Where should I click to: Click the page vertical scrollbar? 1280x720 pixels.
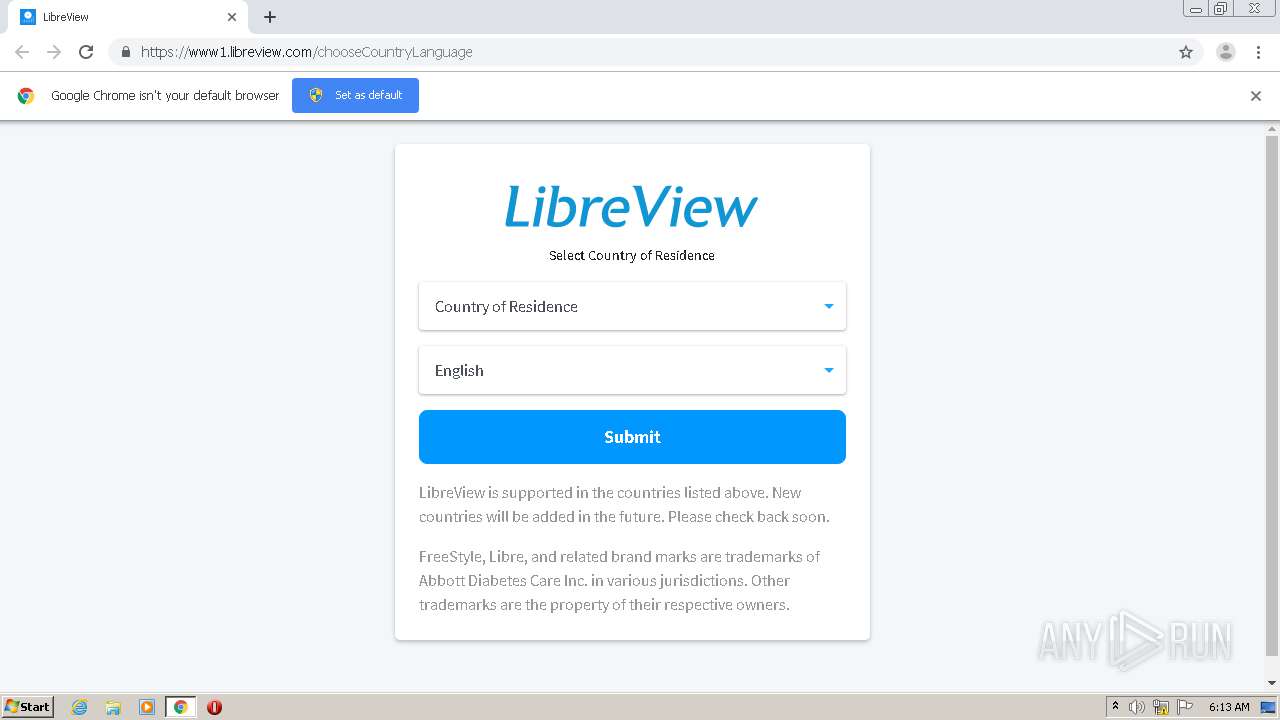pos(1272,396)
